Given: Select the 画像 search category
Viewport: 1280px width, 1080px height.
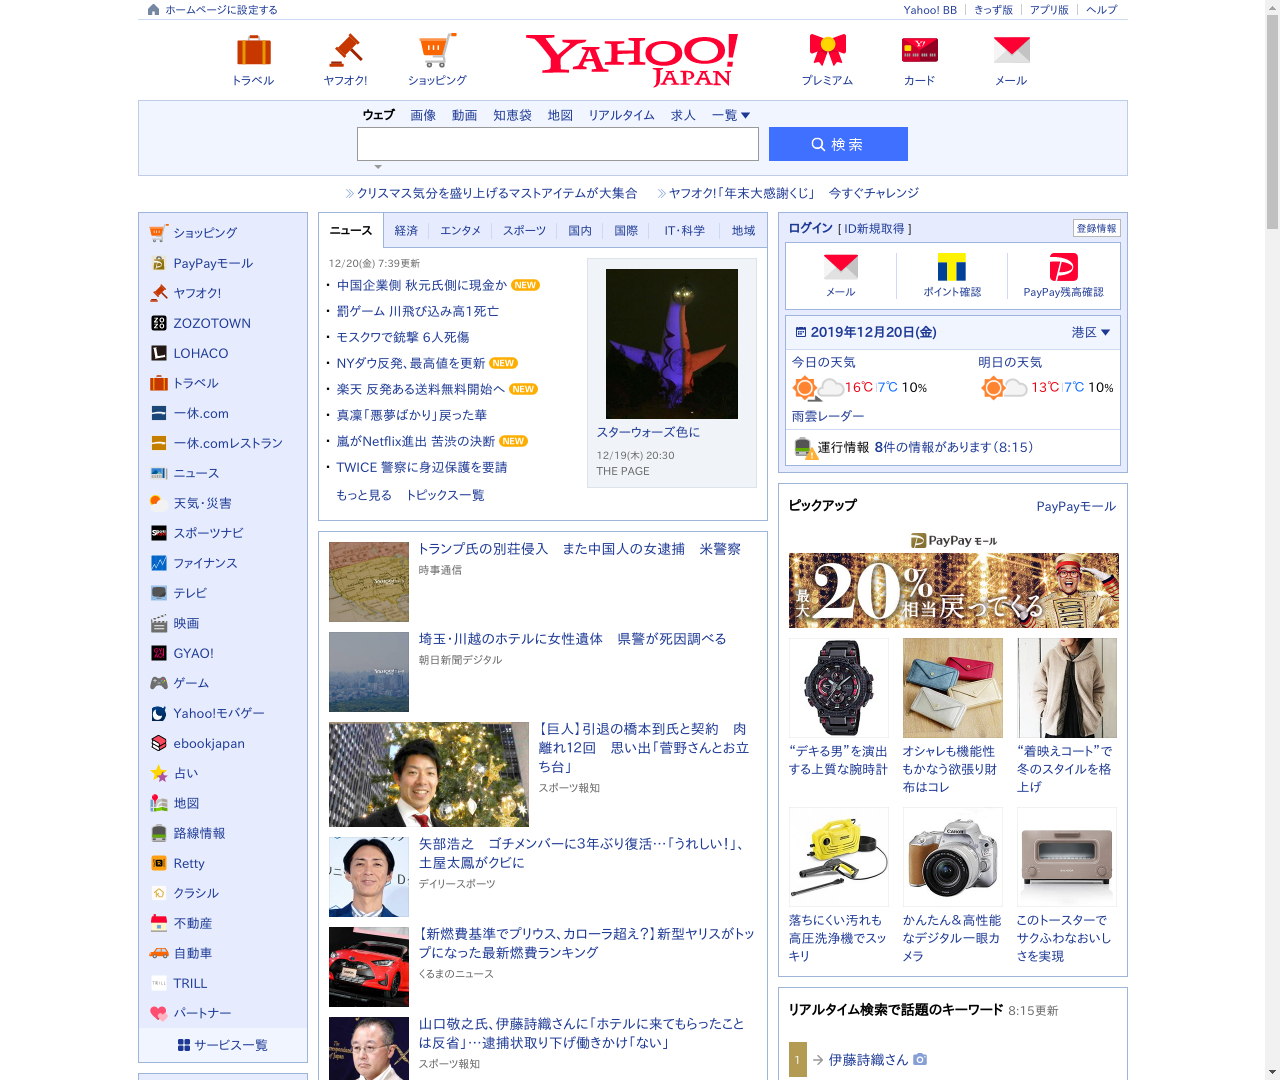Looking at the screenshot, I should (423, 115).
